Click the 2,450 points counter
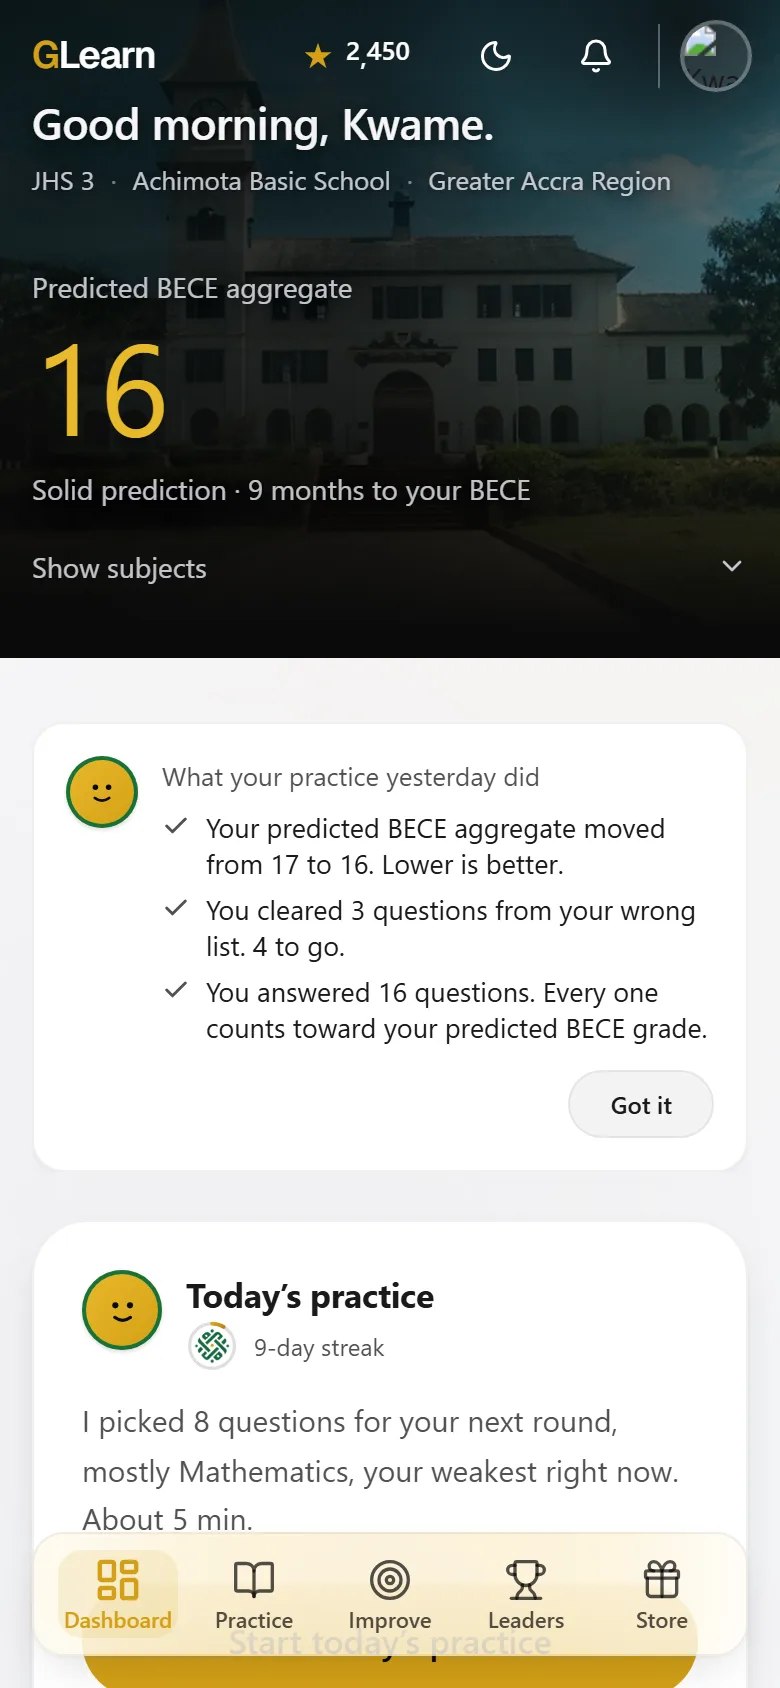The image size is (780, 1688). pos(378,52)
